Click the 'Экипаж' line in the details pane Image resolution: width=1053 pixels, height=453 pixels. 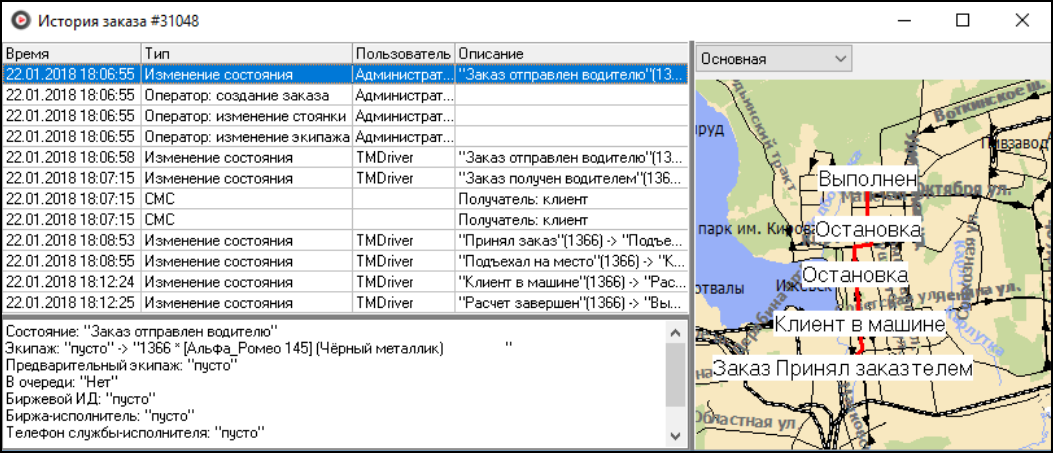click(257, 348)
